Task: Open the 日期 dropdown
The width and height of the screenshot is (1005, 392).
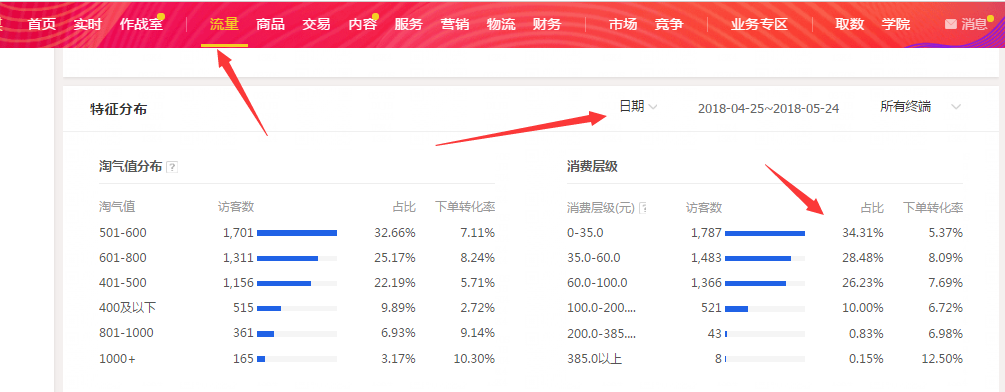Action: [x=638, y=107]
